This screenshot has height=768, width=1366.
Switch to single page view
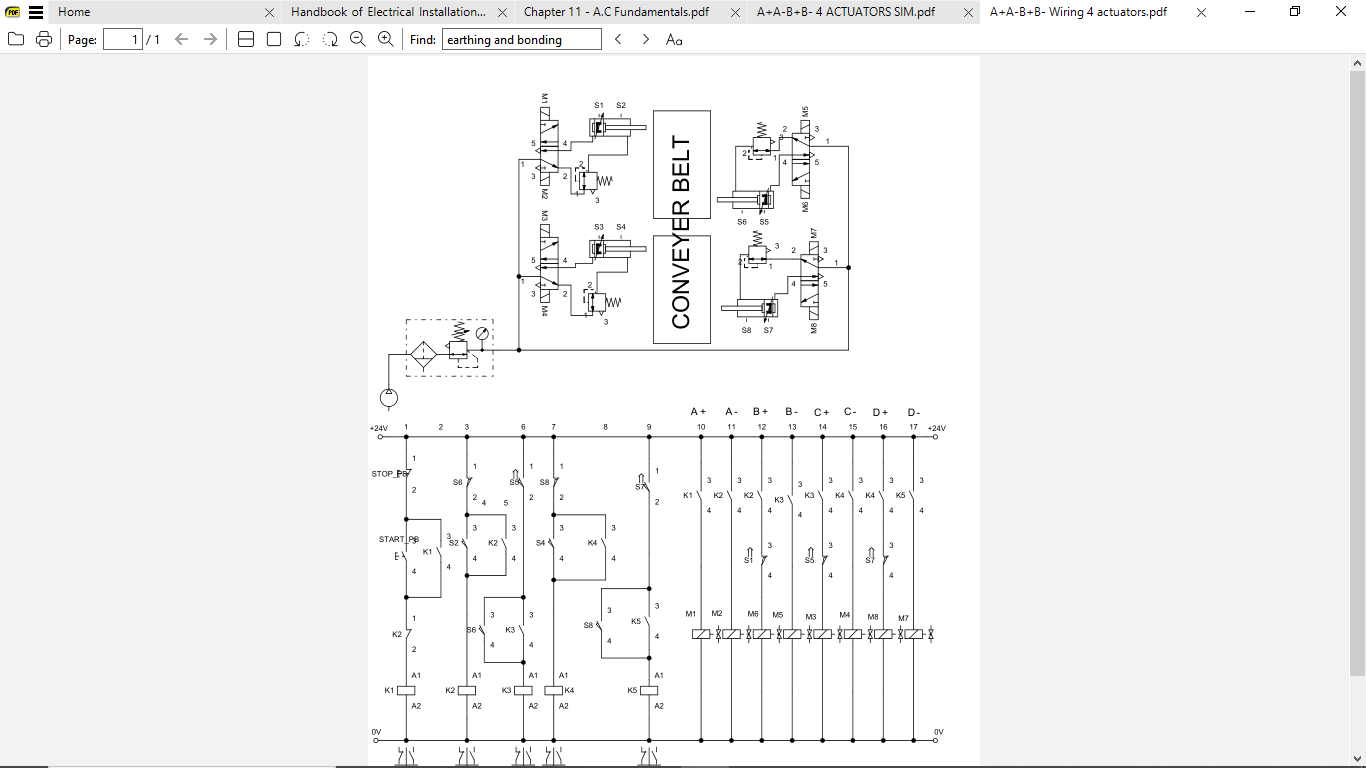[x=274, y=39]
